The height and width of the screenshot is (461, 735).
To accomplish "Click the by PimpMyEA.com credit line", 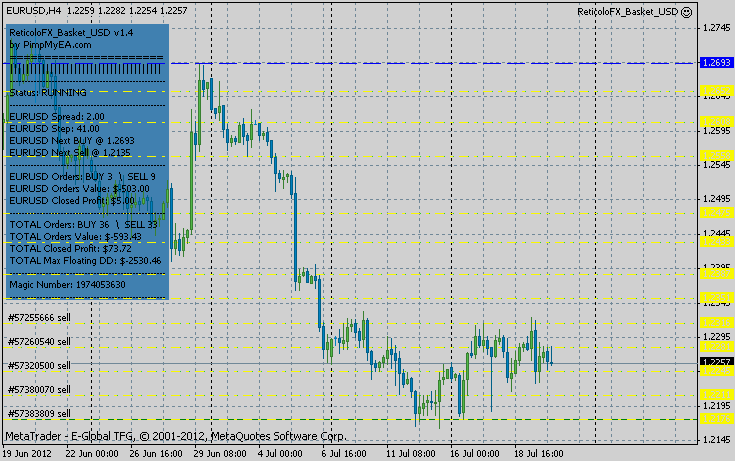I will coord(50,45).
